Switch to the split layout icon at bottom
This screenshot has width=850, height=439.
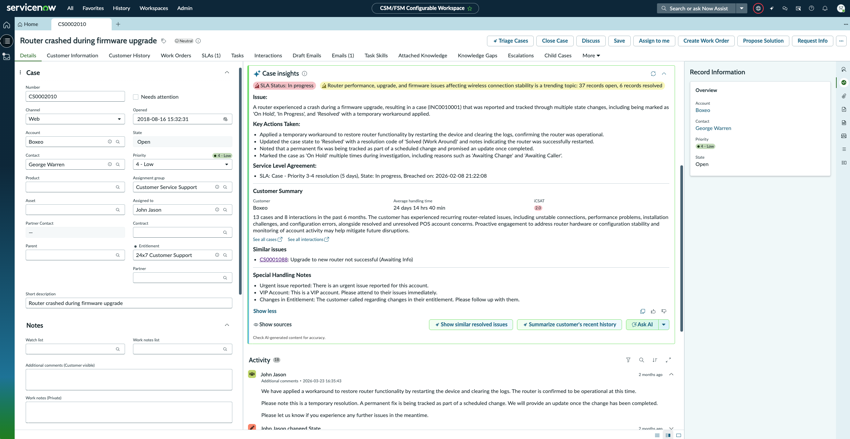click(x=668, y=435)
